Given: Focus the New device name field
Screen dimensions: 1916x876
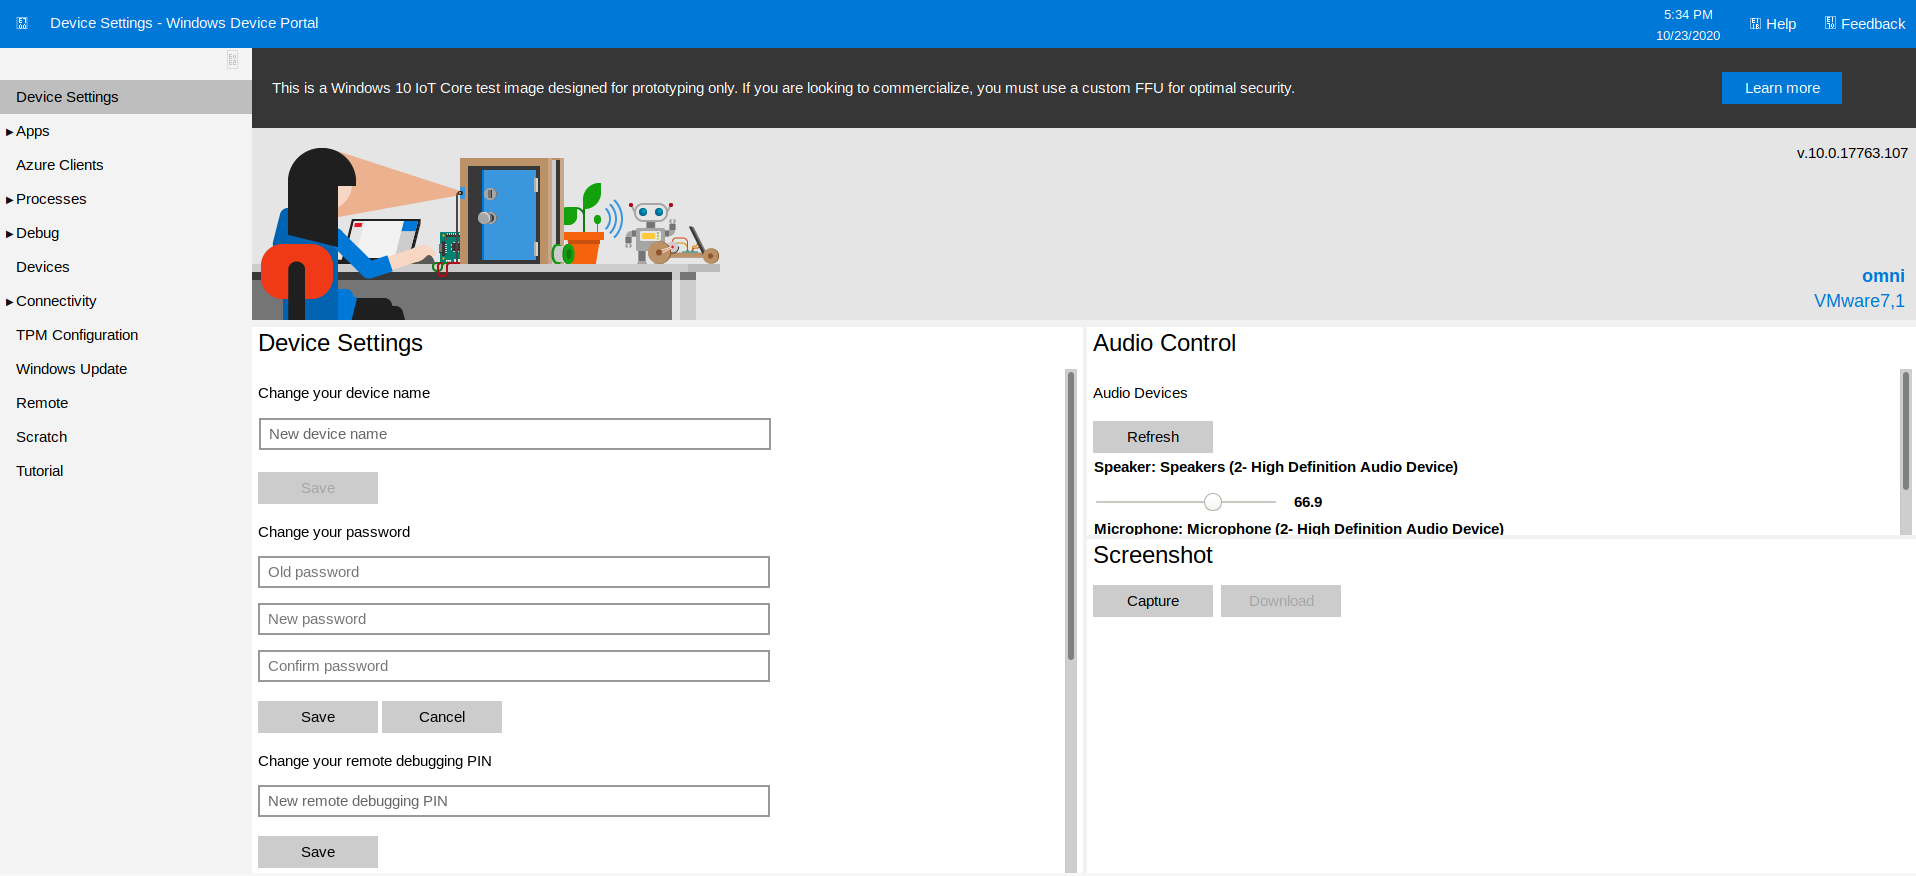Looking at the screenshot, I should click(514, 434).
